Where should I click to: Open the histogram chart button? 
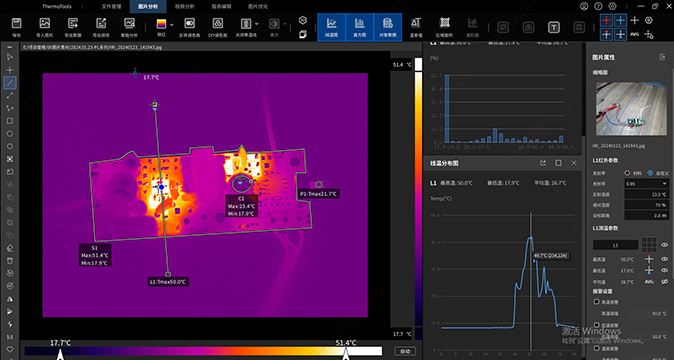359,27
